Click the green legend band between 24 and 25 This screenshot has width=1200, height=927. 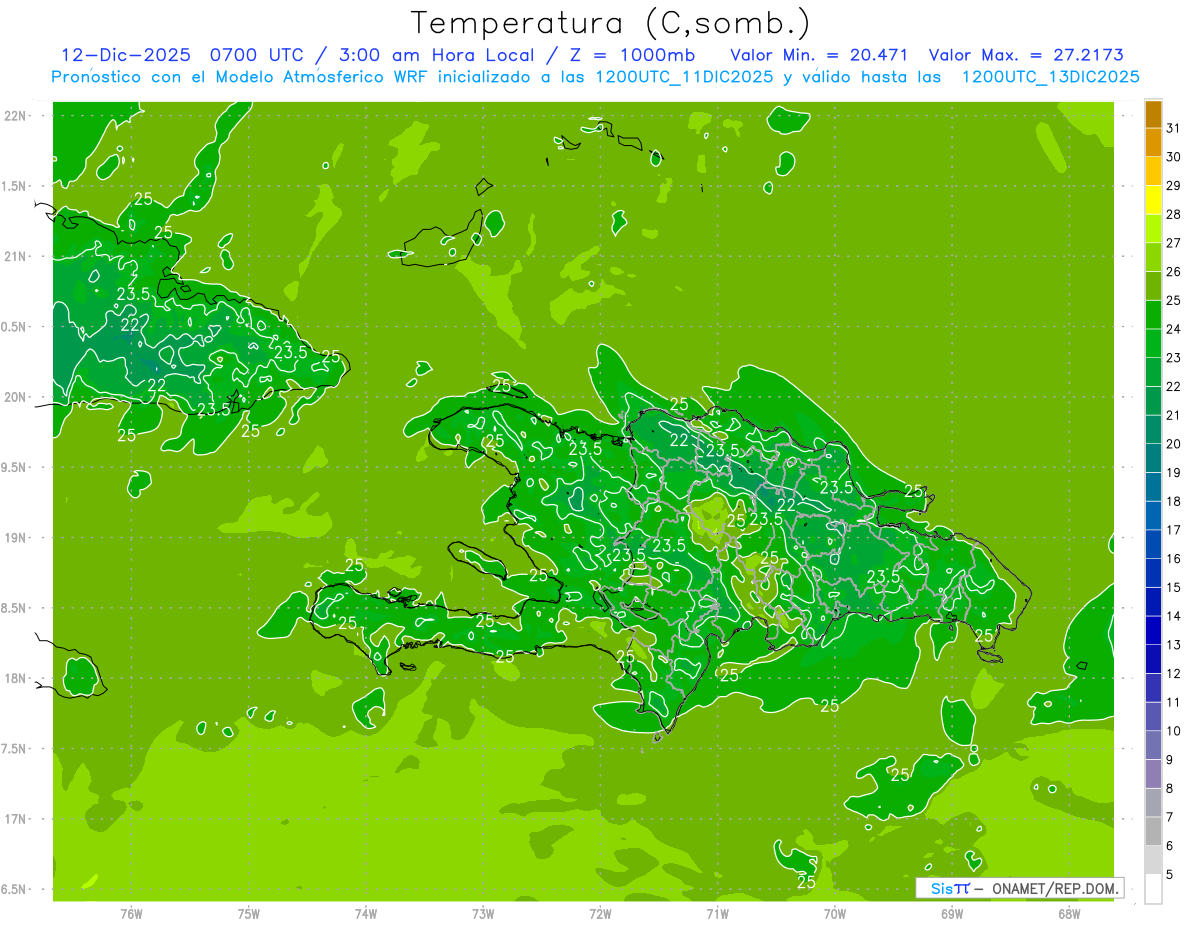pyautogui.click(x=1153, y=315)
